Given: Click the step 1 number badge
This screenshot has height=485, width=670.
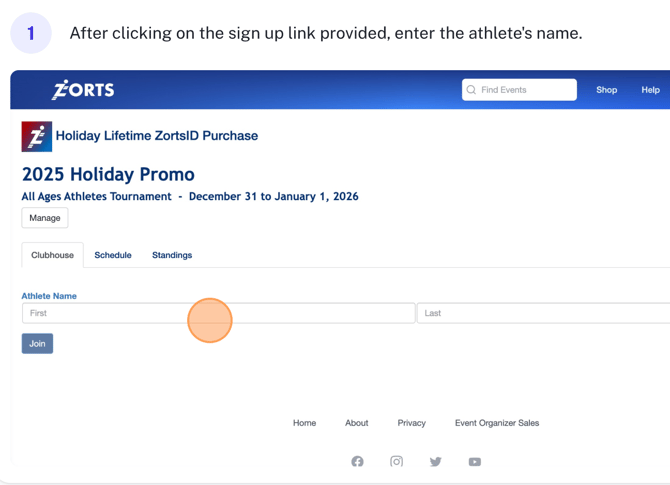Looking at the screenshot, I should click(x=31, y=34).
